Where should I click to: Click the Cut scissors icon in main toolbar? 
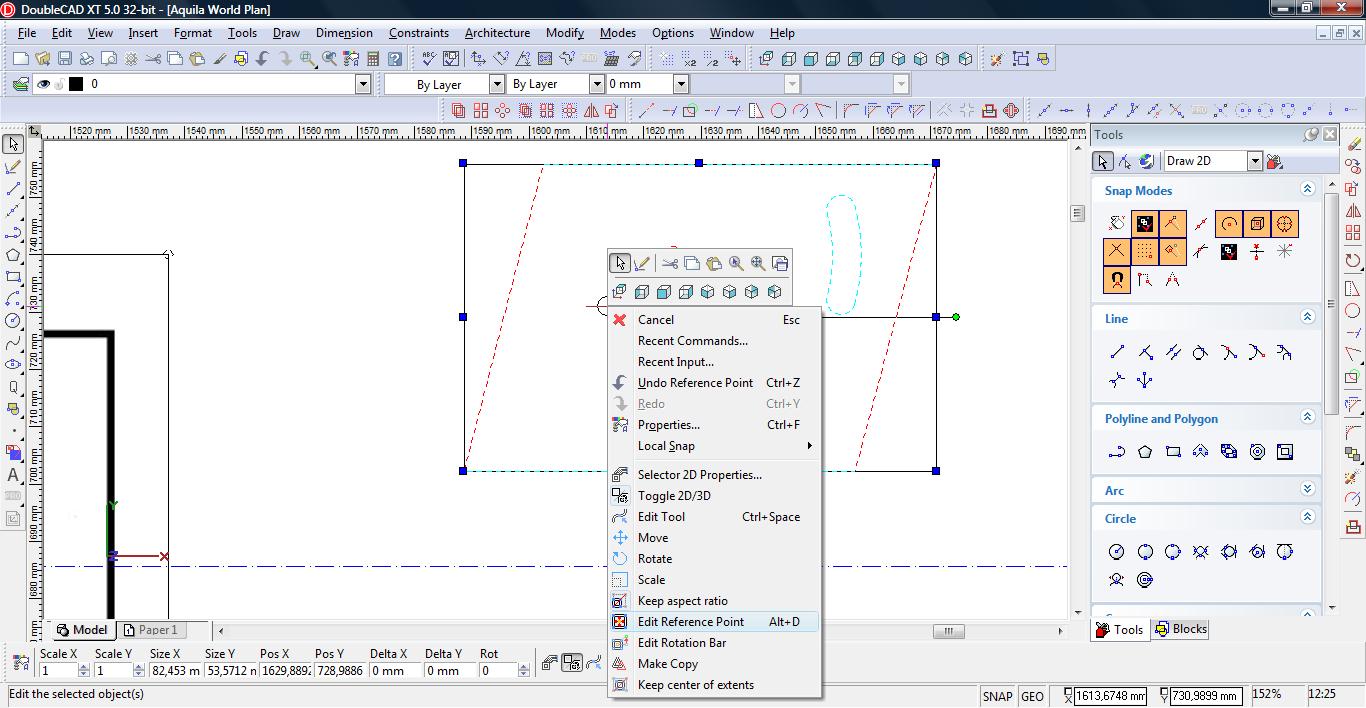(153, 59)
